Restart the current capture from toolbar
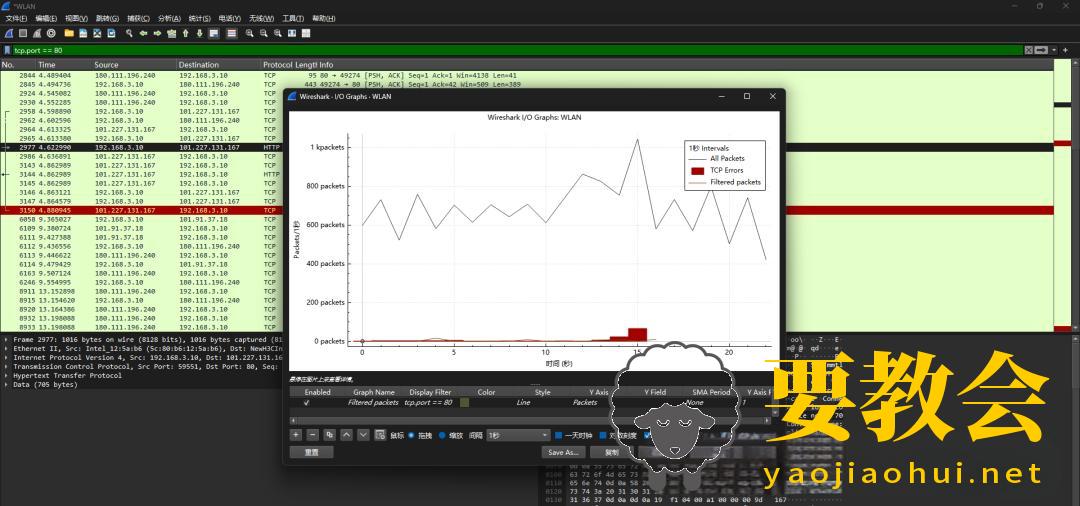Screen dimensions: 1080x506 point(37,33)
